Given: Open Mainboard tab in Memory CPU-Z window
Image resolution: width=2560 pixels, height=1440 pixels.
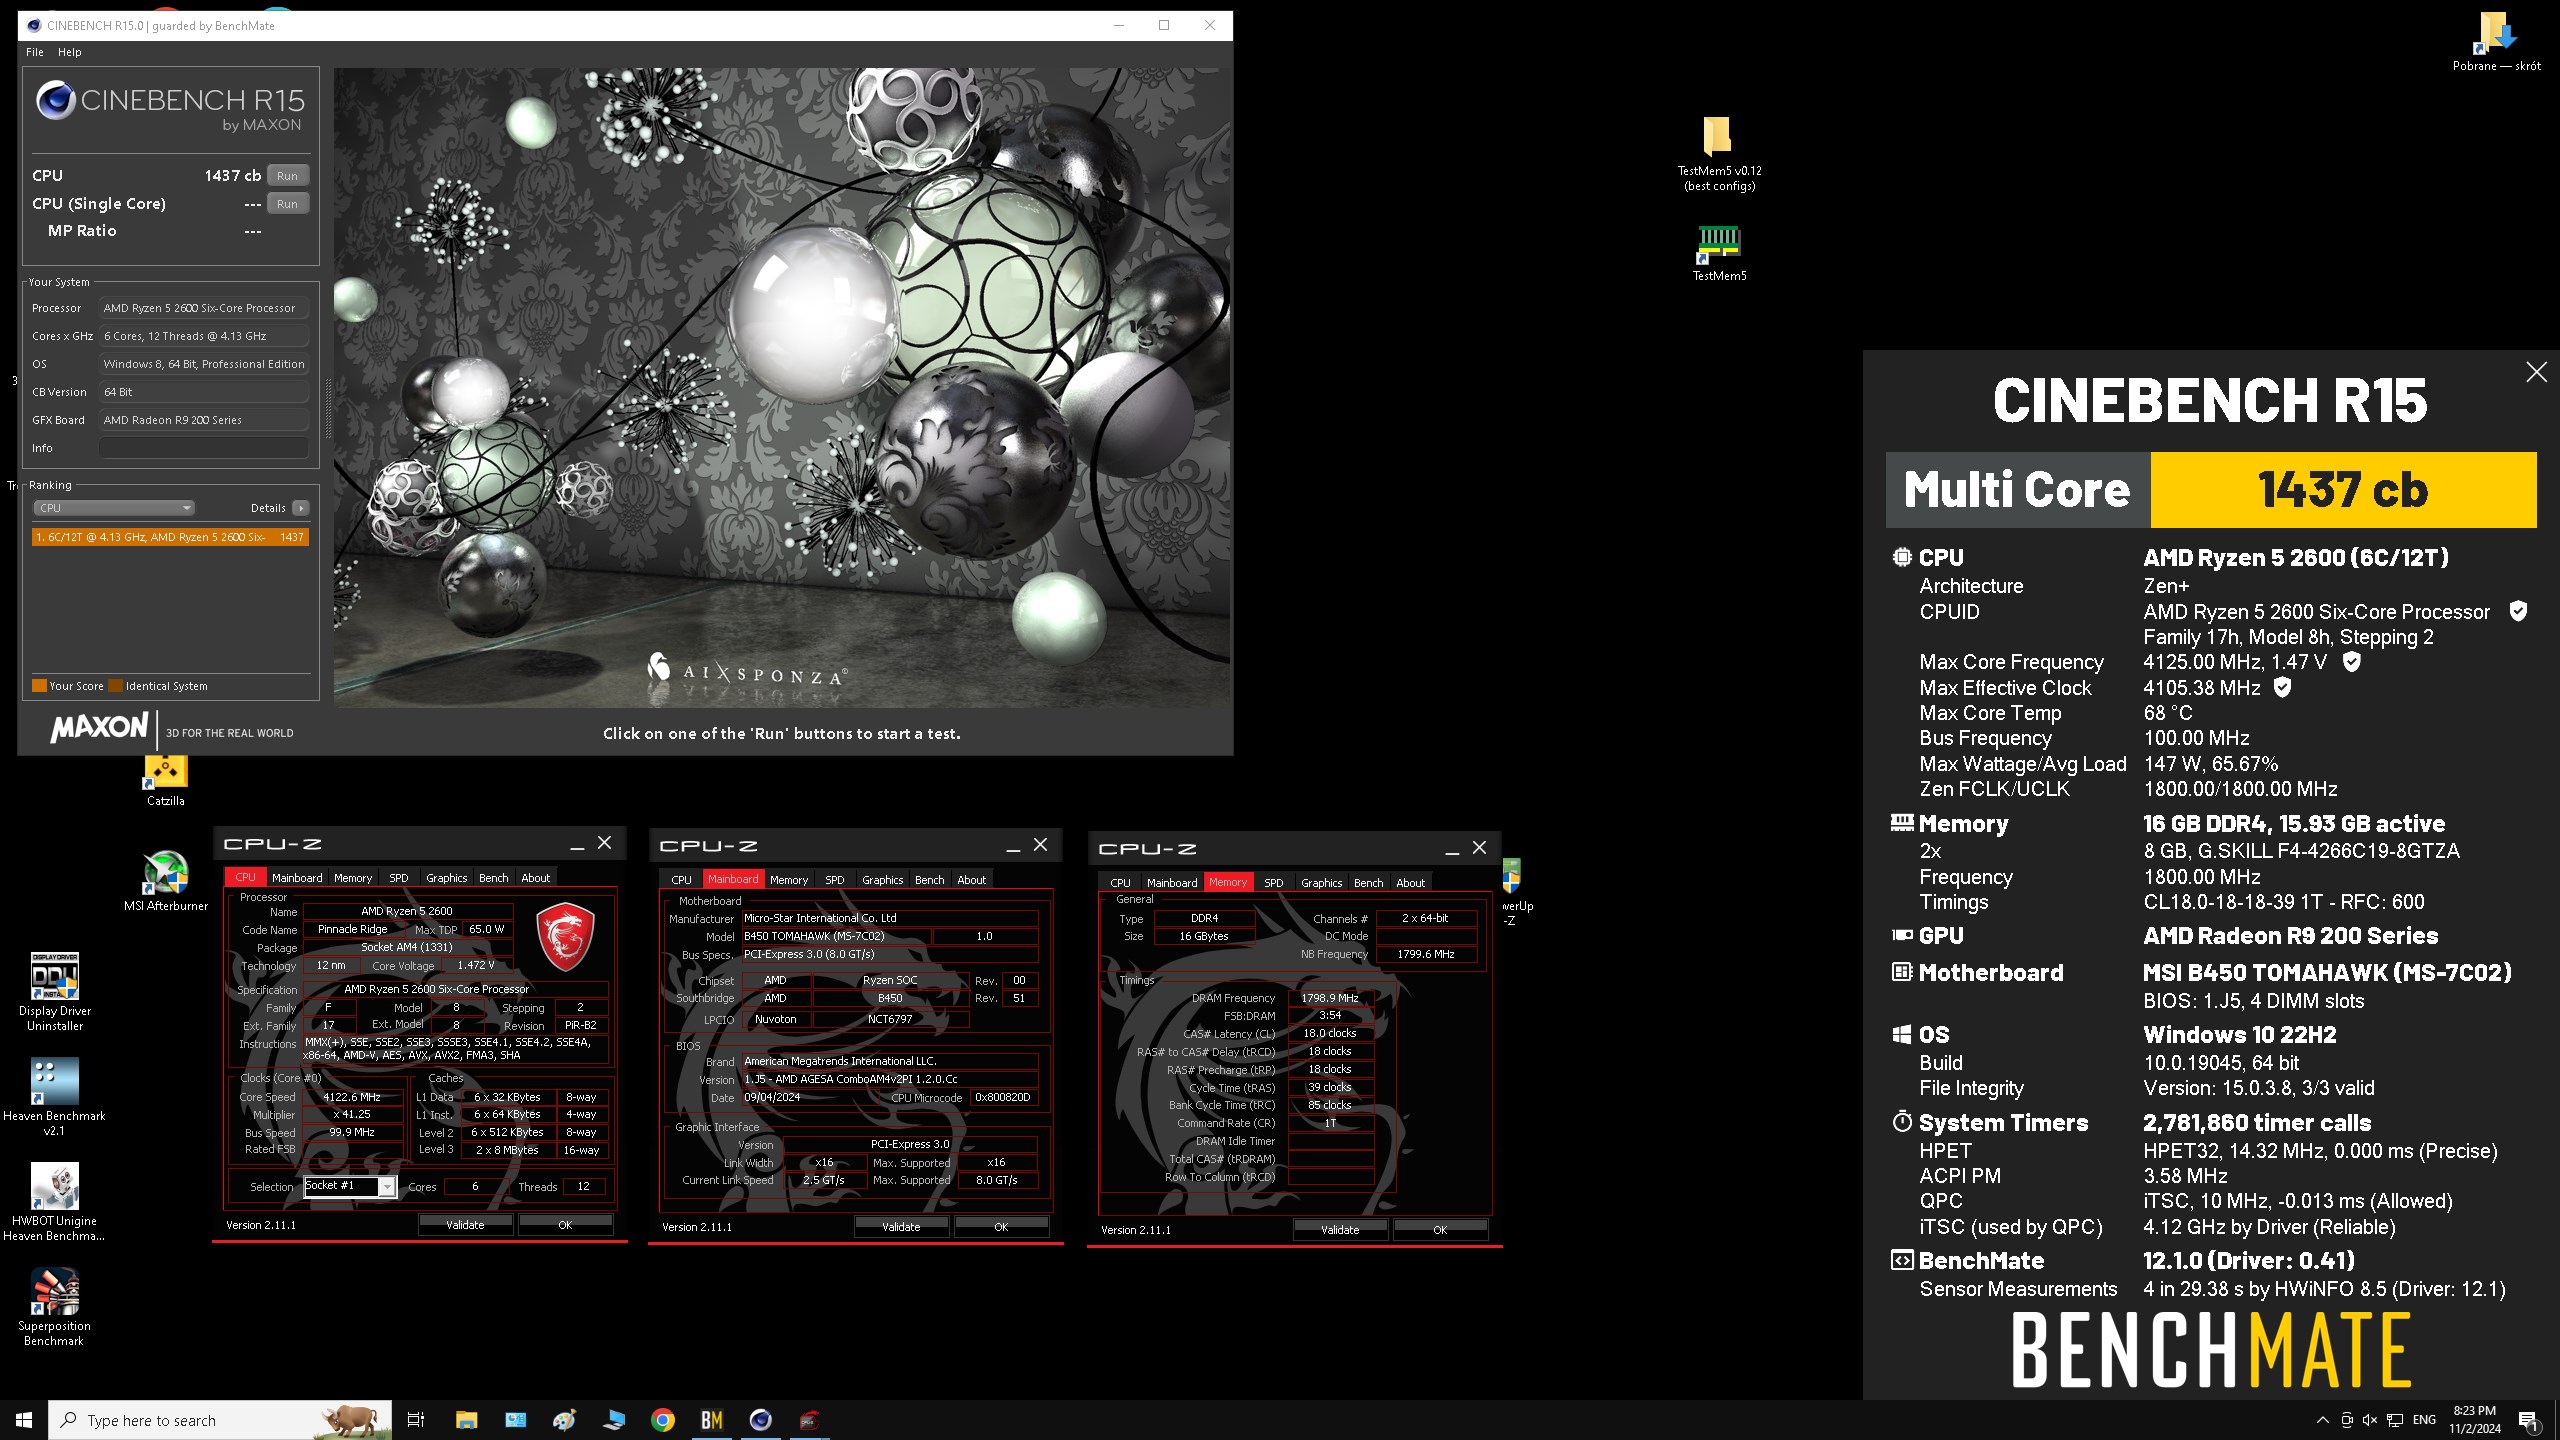Looking at the screenshot, I should click(1172, 883).
